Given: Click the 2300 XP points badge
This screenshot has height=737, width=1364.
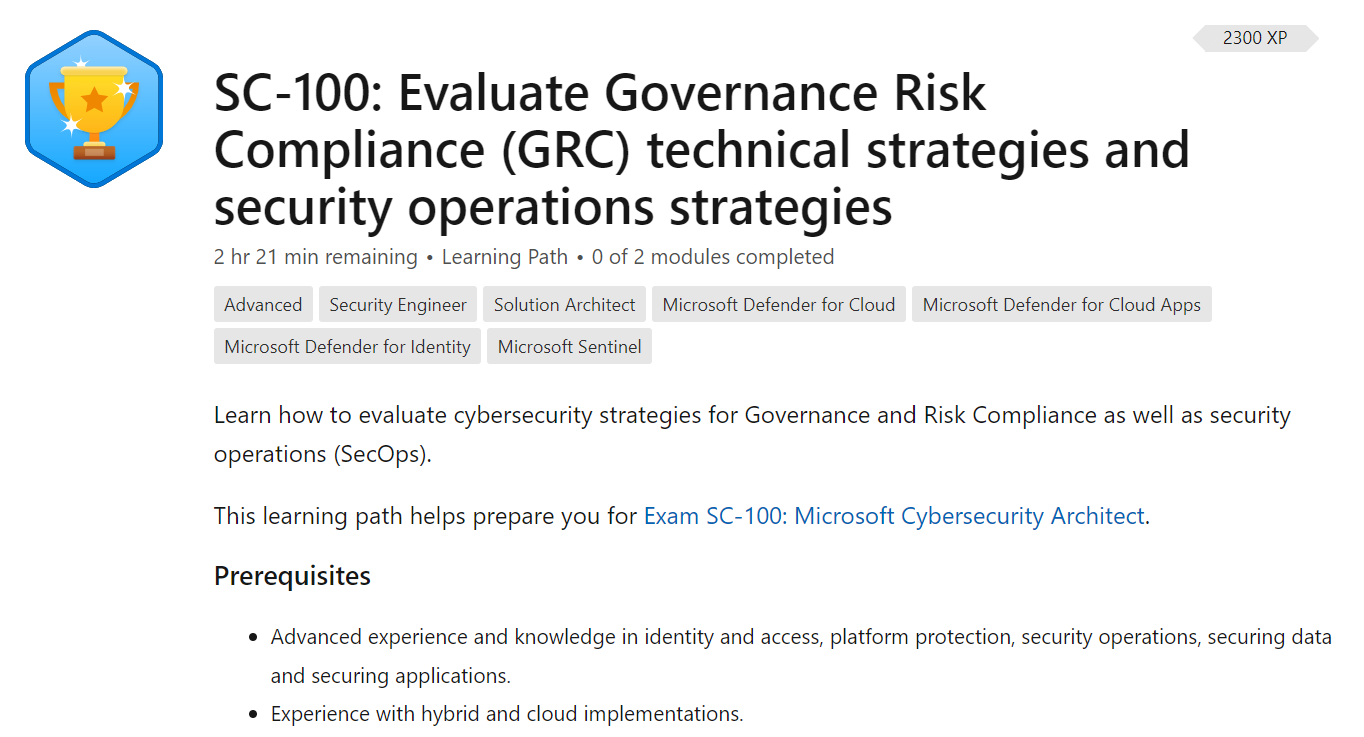Looking at the screenshot, I should pyautogui.click(x=1255, y=39).
